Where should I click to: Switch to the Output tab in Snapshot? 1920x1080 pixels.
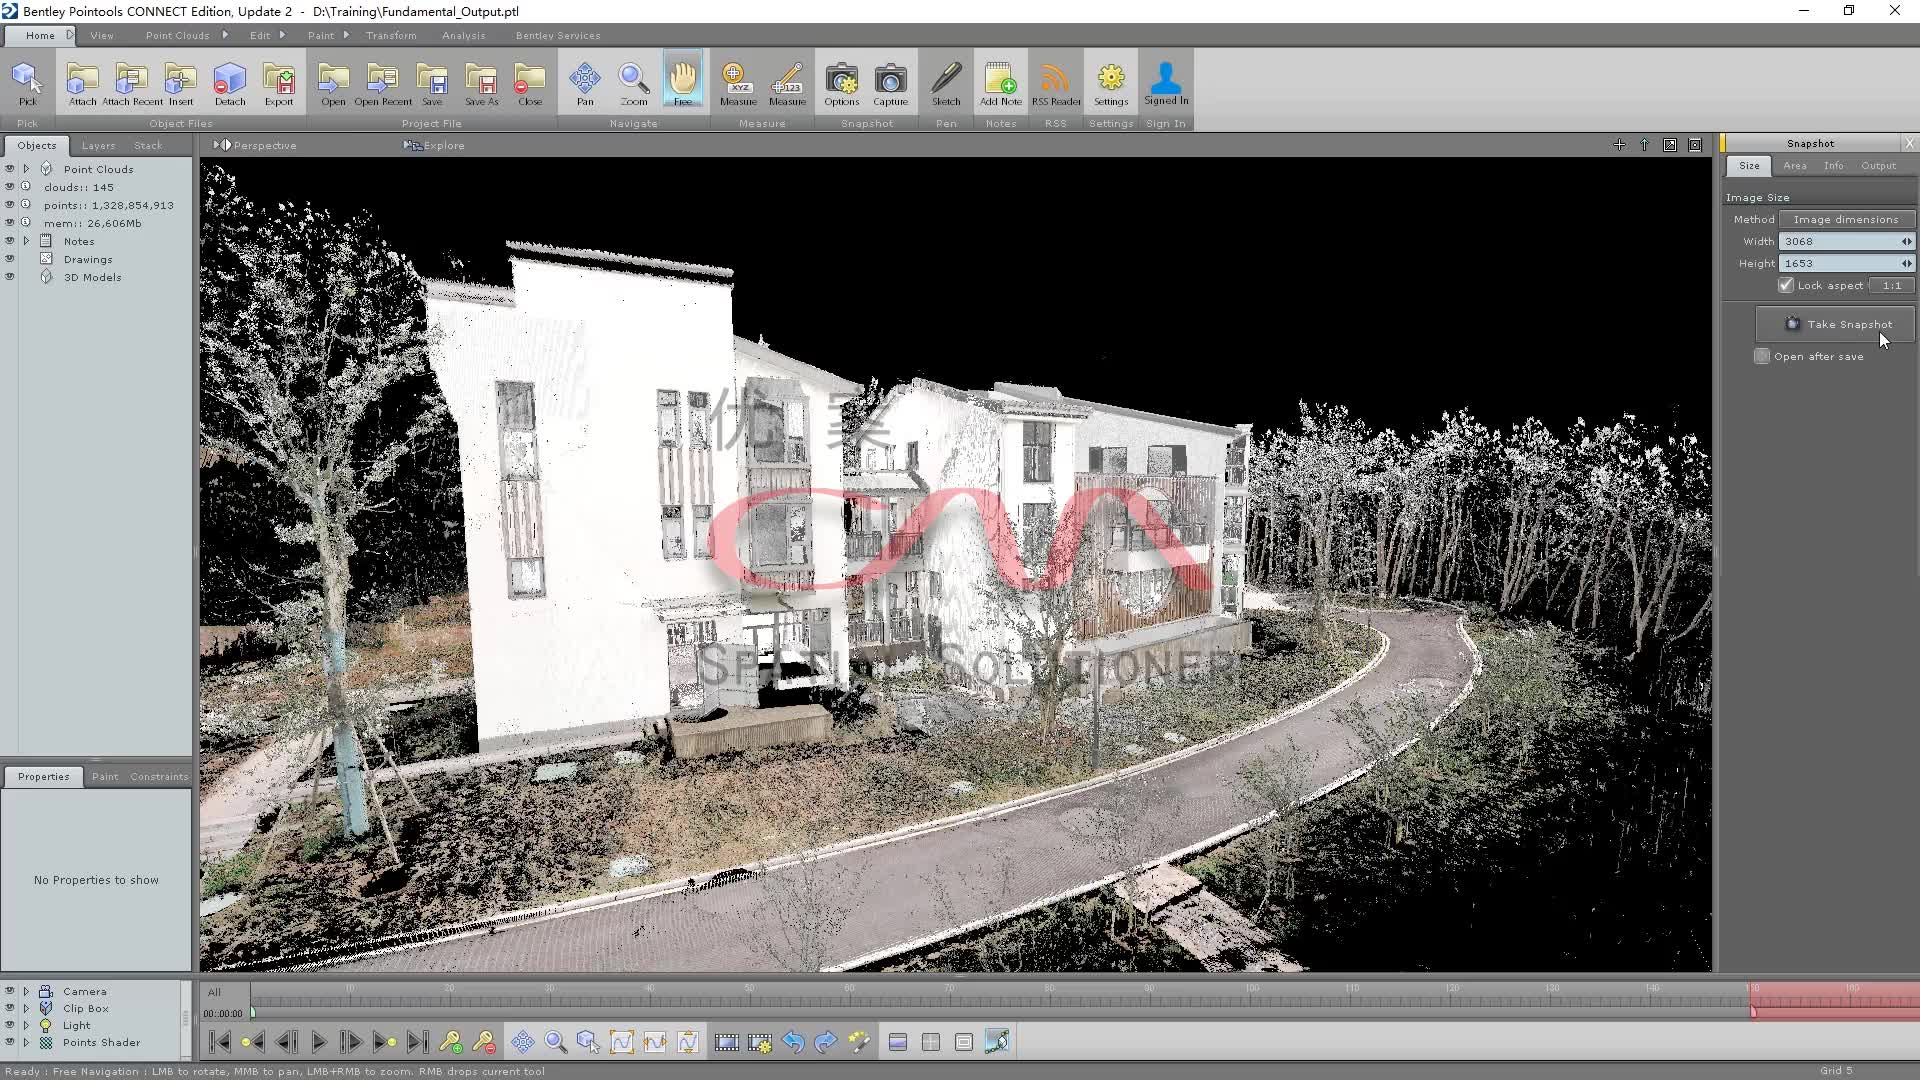pyautogui.click(x=1878, y=165)
